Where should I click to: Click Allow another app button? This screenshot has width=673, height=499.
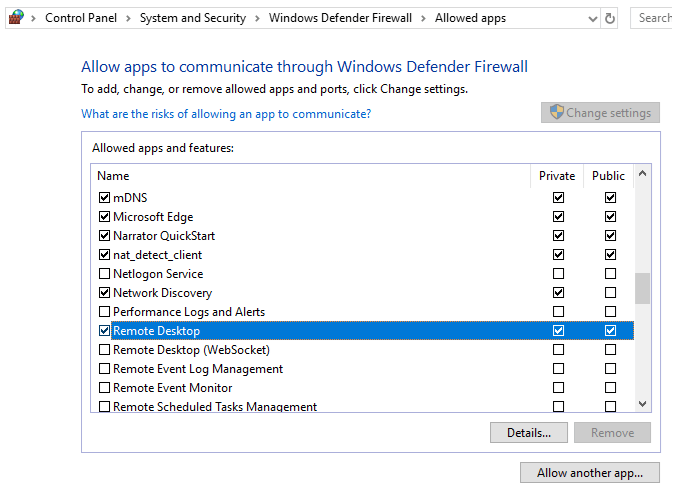tap(590, 472)
